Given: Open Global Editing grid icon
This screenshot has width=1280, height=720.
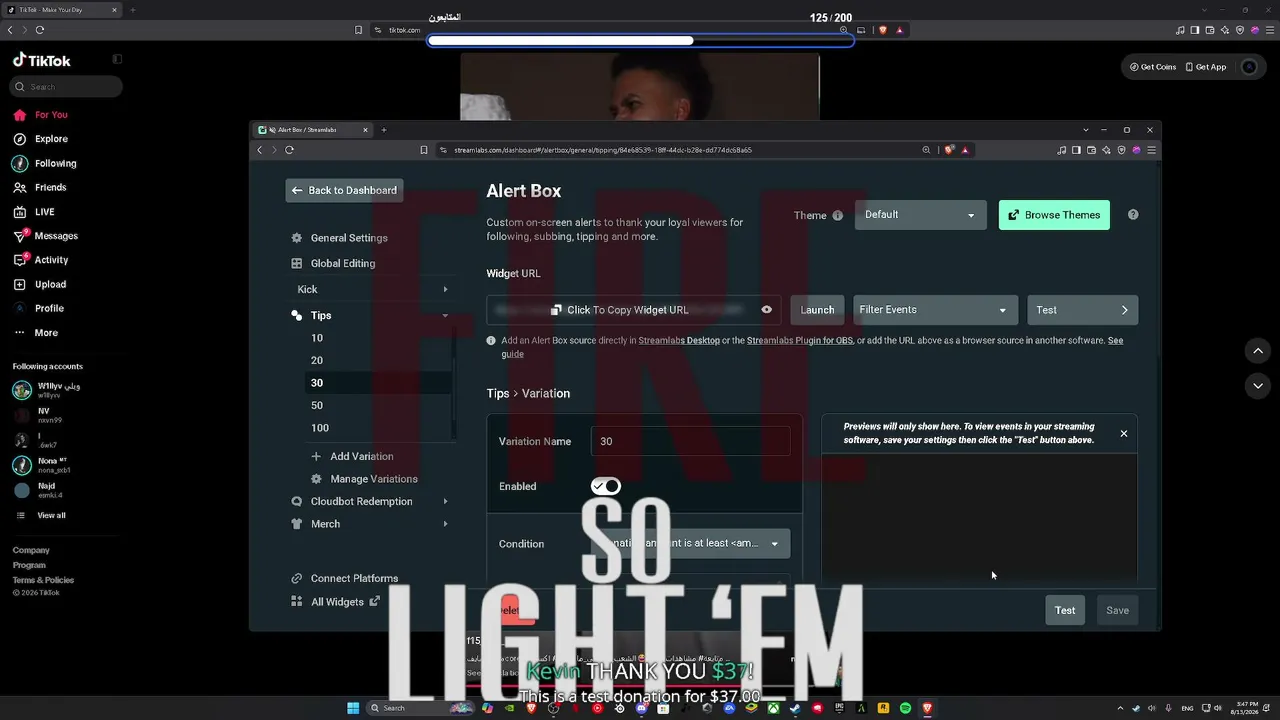Looking at the screenshot, I should pos(296,263).
